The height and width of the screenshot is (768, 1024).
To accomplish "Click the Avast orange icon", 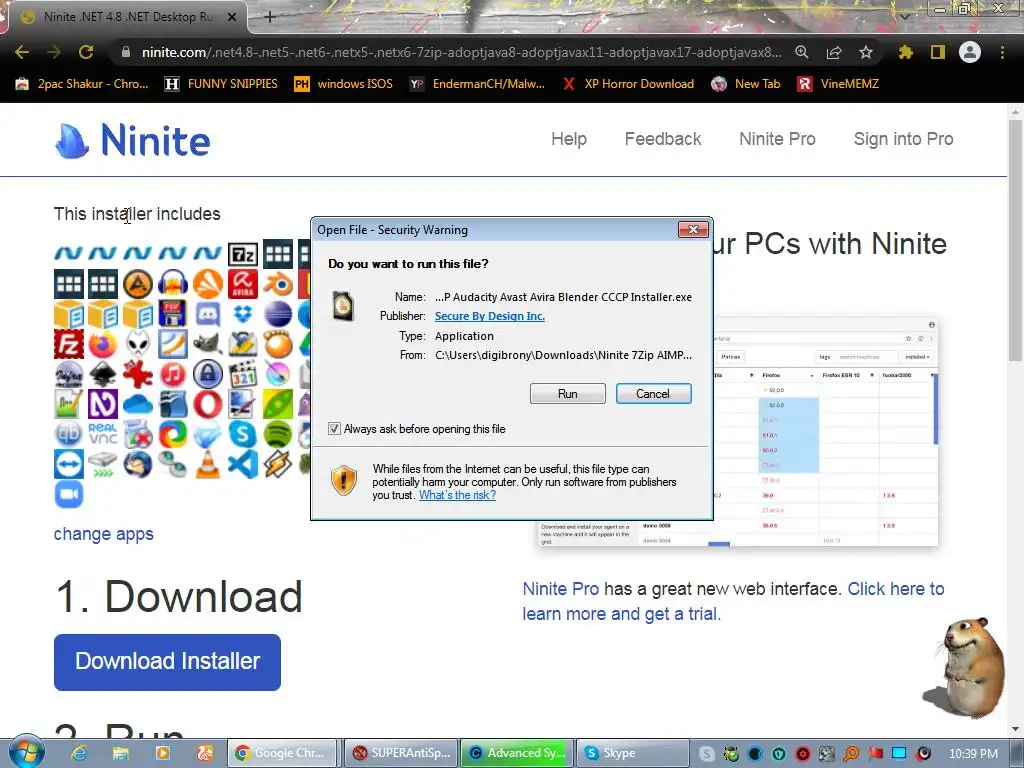I will click(208, 284).
